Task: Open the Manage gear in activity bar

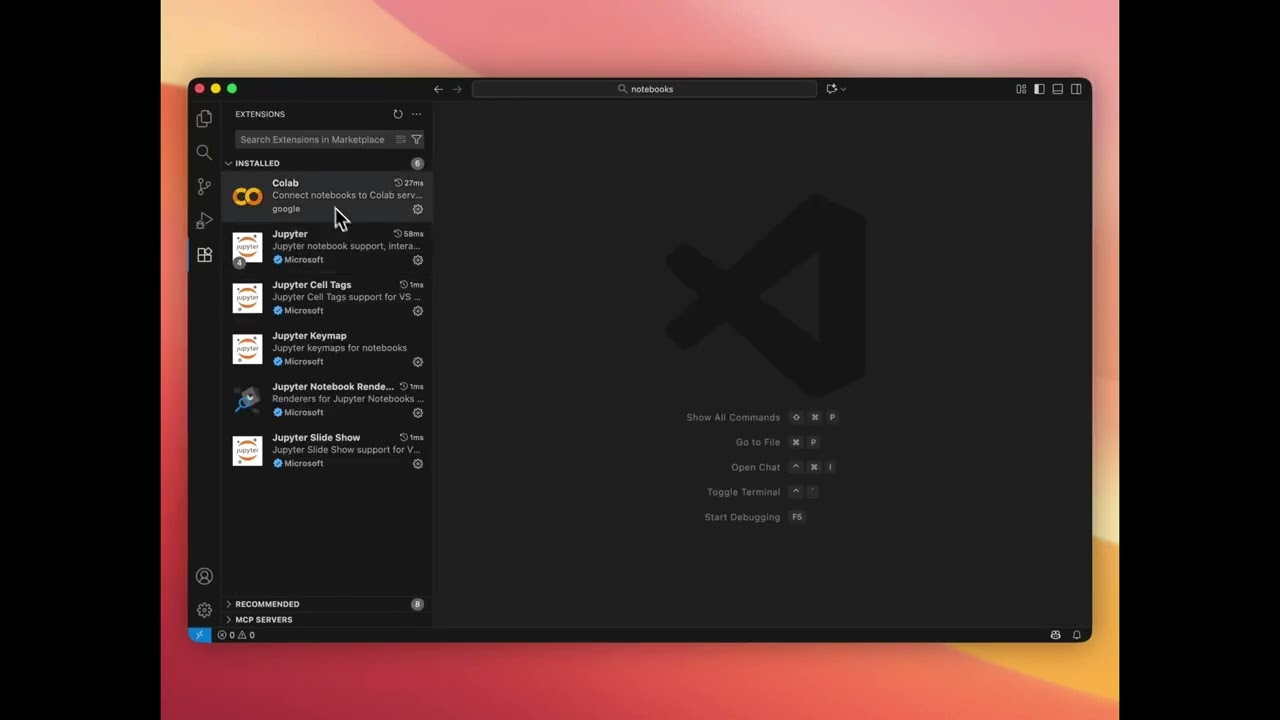Action: (x=204, y=610)
